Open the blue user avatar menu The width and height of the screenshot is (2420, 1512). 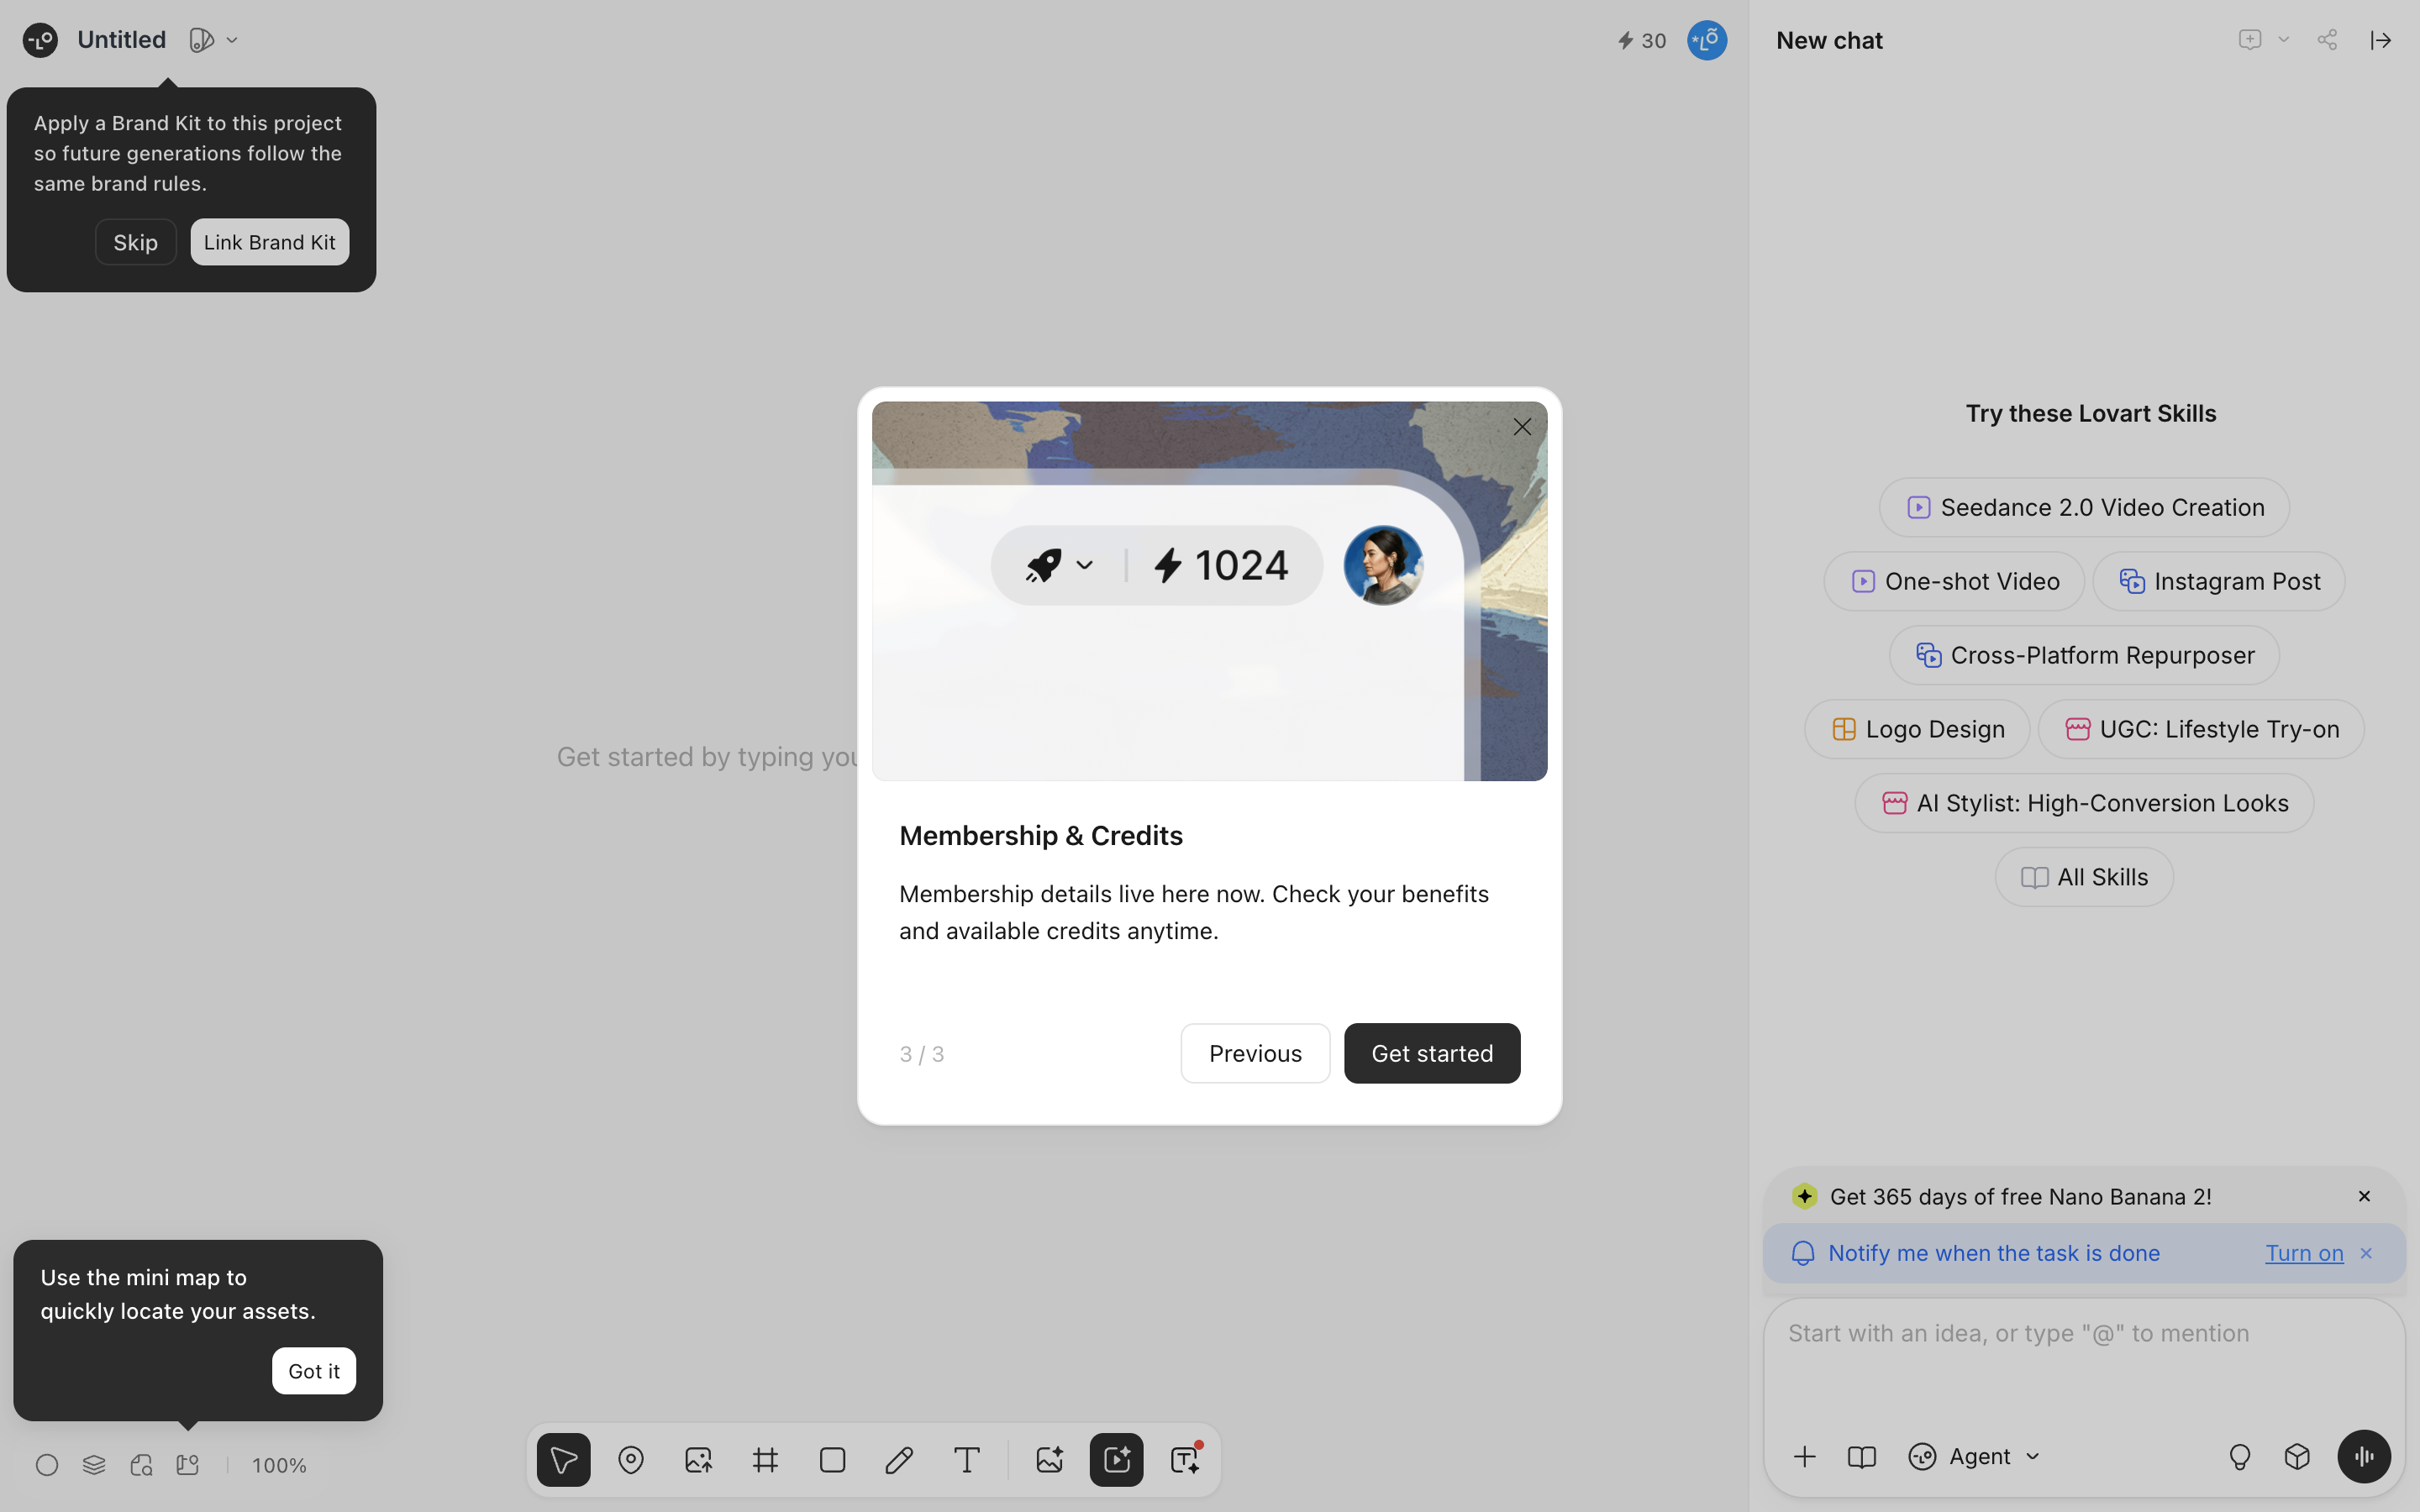tap(1707, 40)
